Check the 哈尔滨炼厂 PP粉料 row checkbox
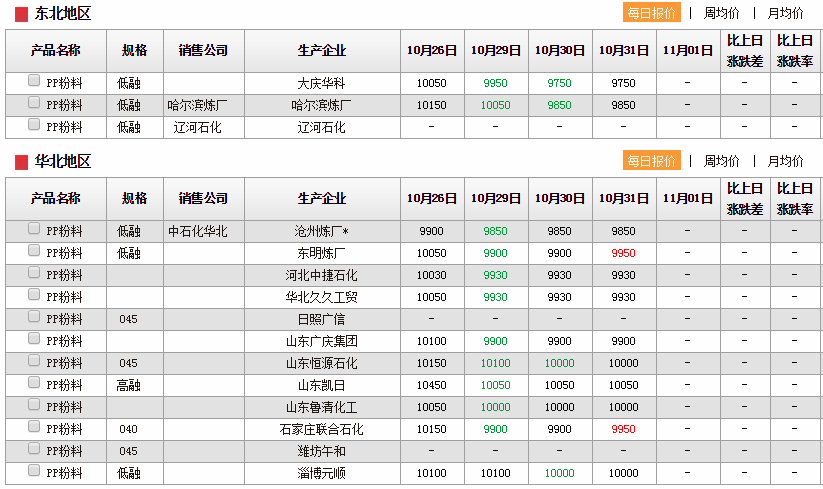This screenshot has height=489, width=823. coord(34,102)
